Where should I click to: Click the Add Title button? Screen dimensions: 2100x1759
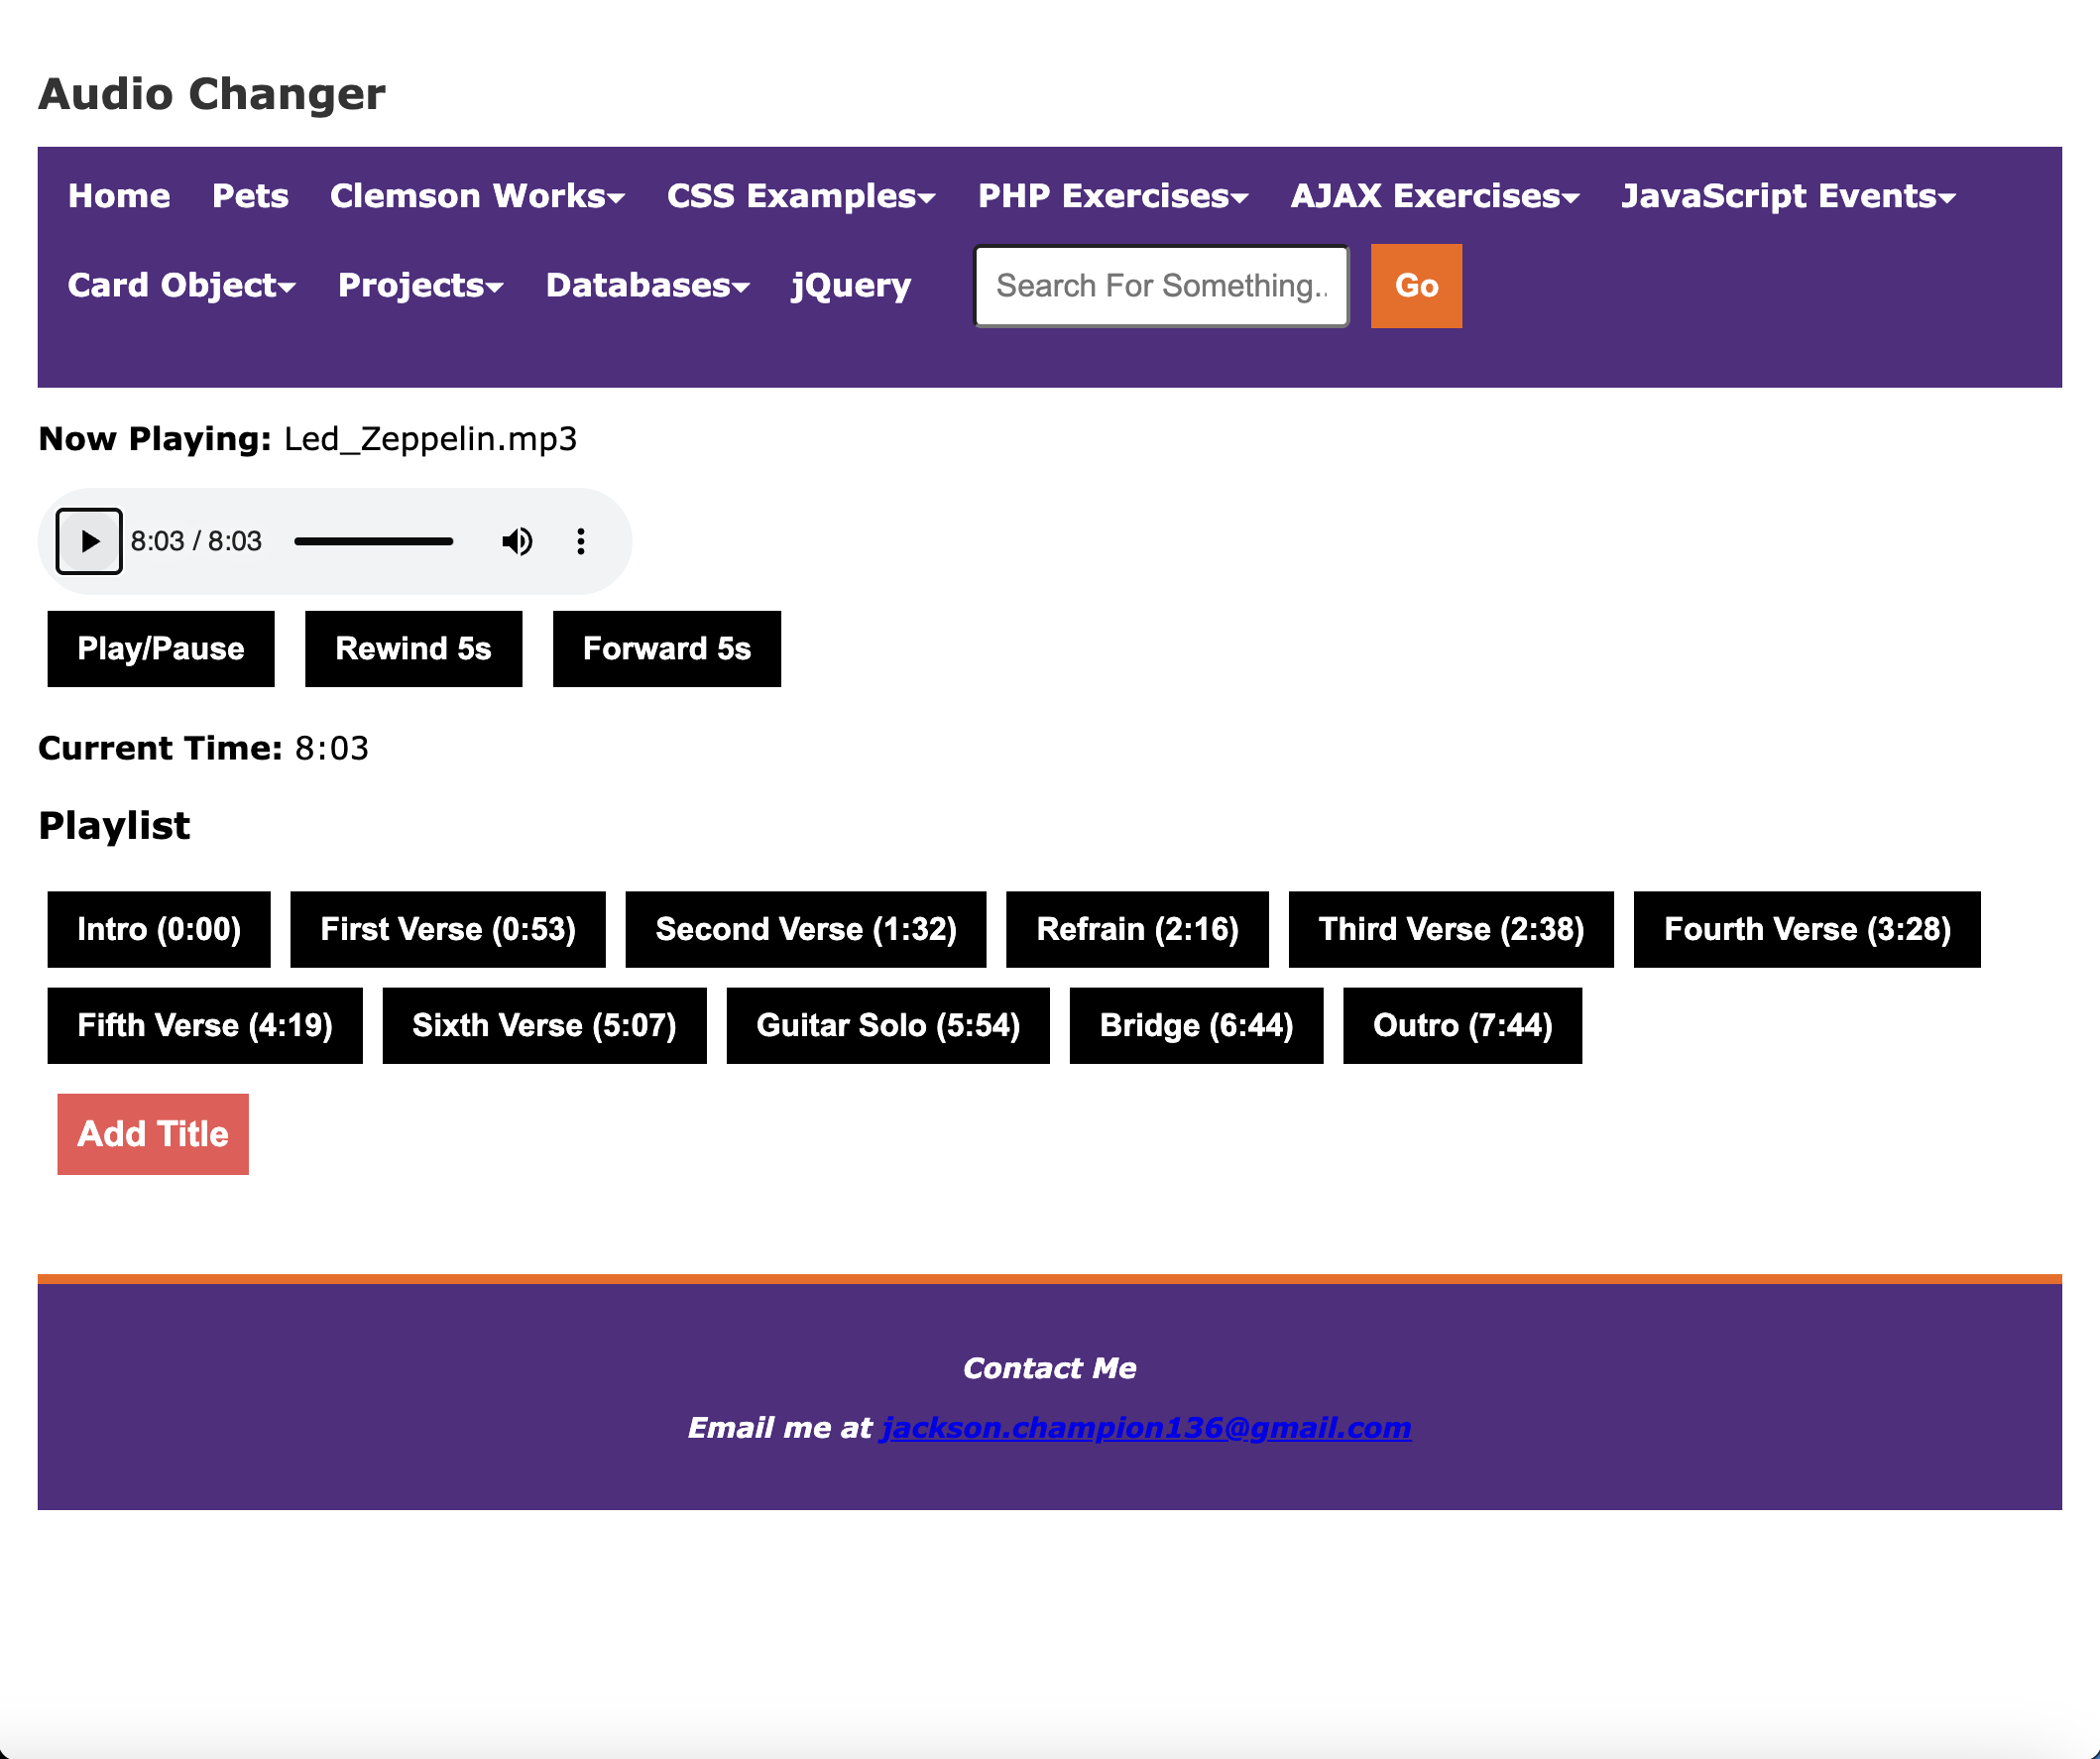point(152,1133)
